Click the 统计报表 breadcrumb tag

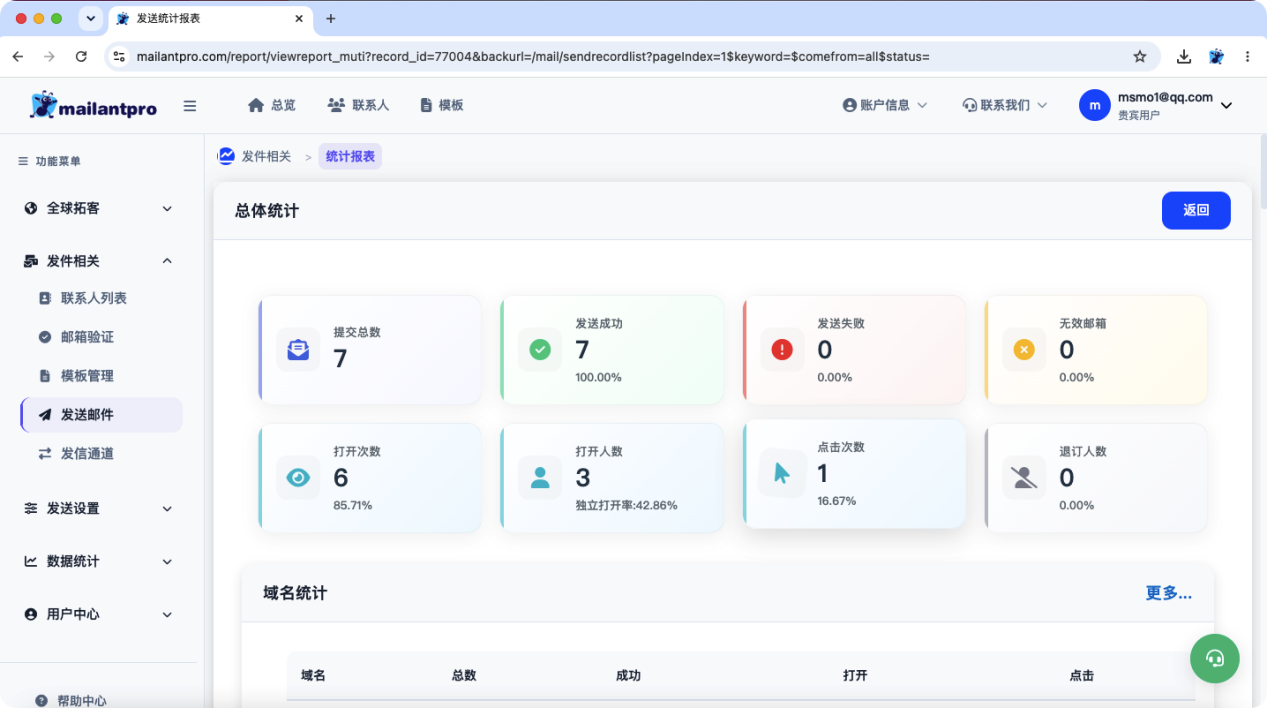pos(350,156)
